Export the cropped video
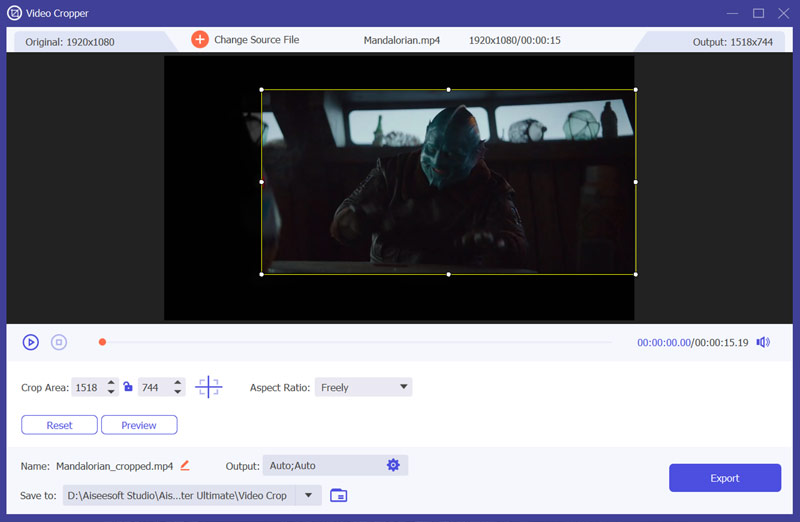This screenshot has width=800, height=522. click(725, 478)
